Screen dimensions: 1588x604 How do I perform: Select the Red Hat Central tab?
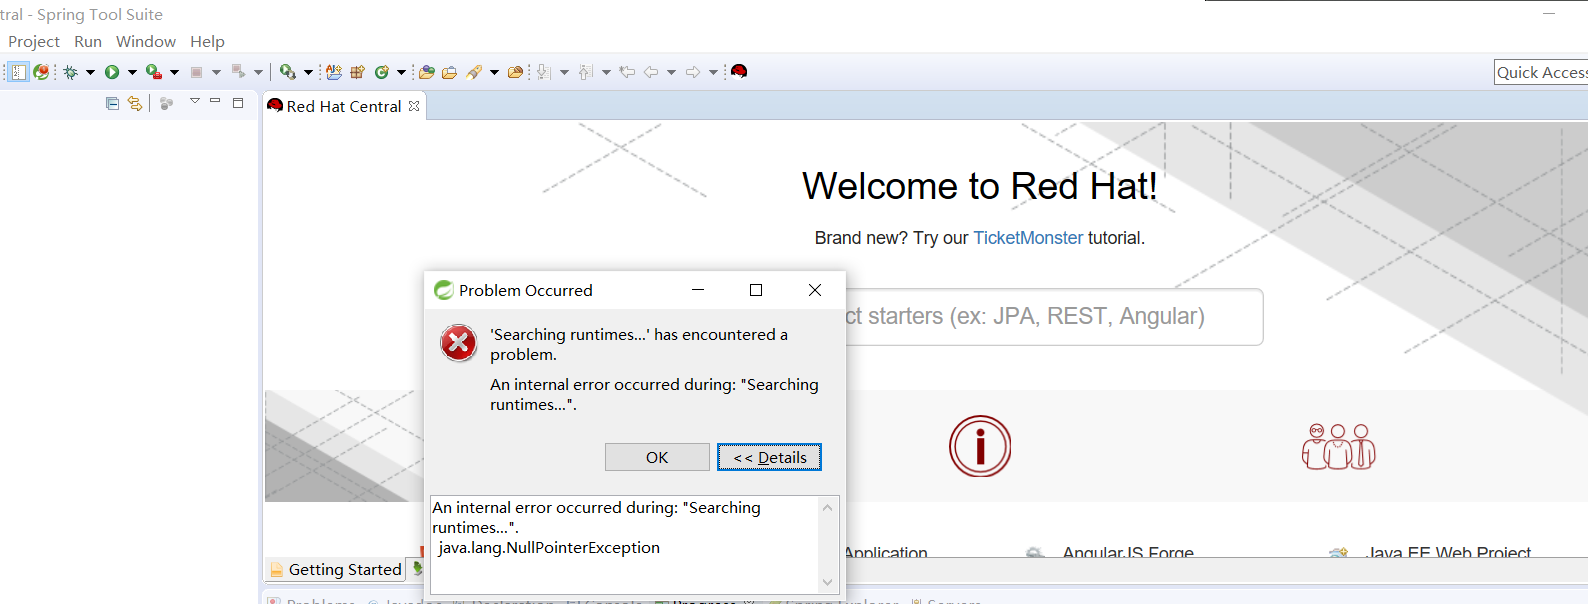344,106
